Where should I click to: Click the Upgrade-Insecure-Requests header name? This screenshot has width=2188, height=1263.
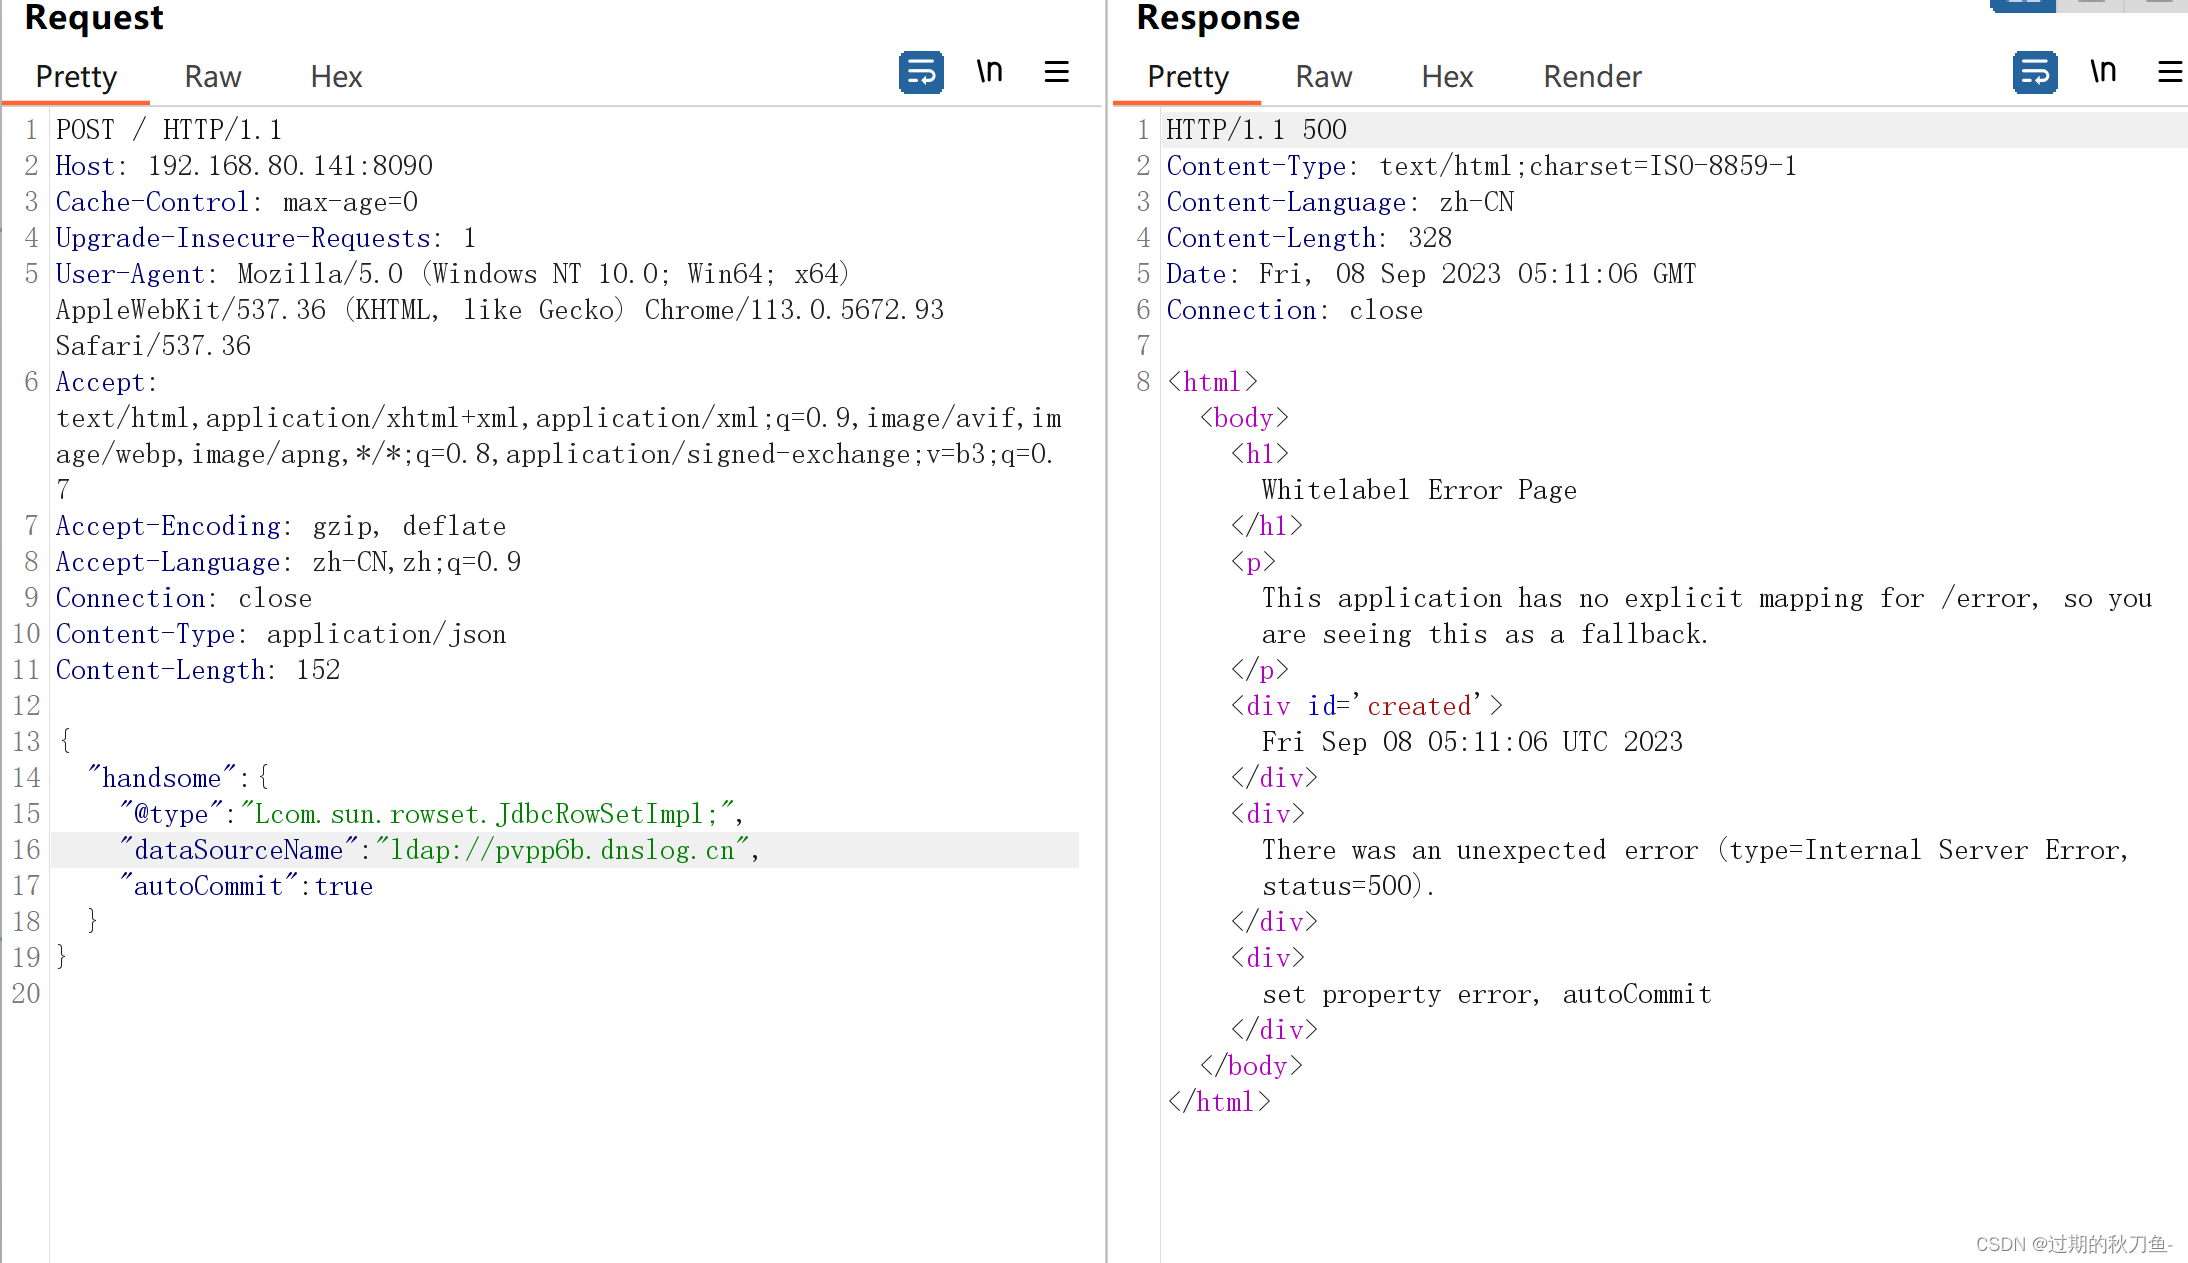pos(243,238)
